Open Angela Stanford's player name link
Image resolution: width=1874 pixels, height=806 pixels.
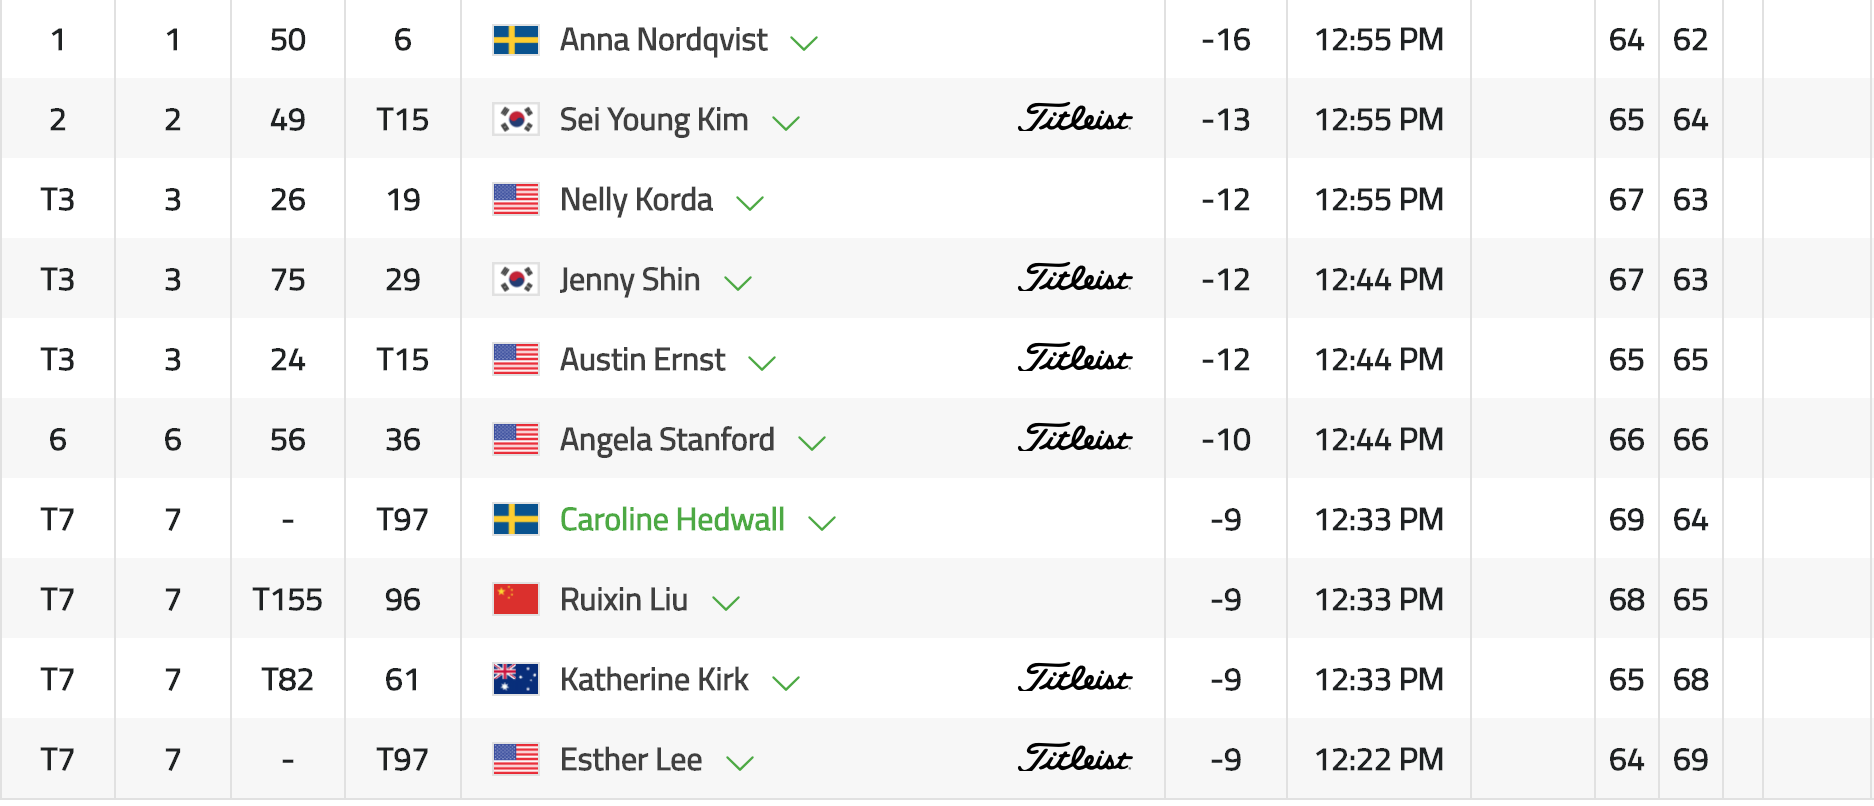point(667,440)
